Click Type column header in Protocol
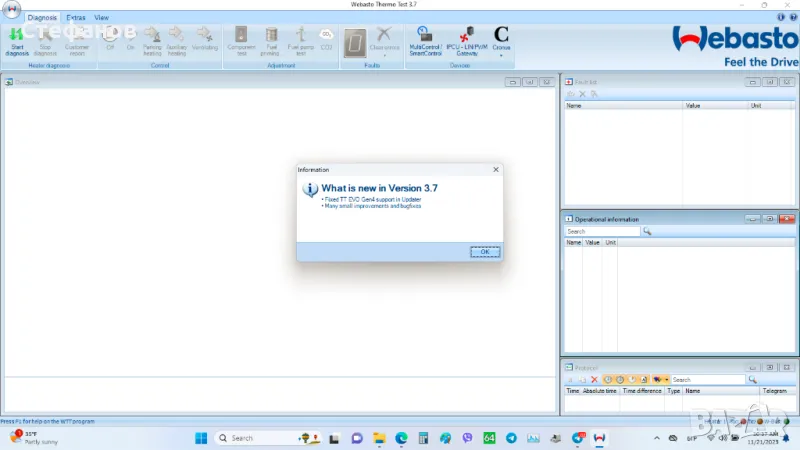The height and width of the screenshot is (450, 800). point(673,391)
